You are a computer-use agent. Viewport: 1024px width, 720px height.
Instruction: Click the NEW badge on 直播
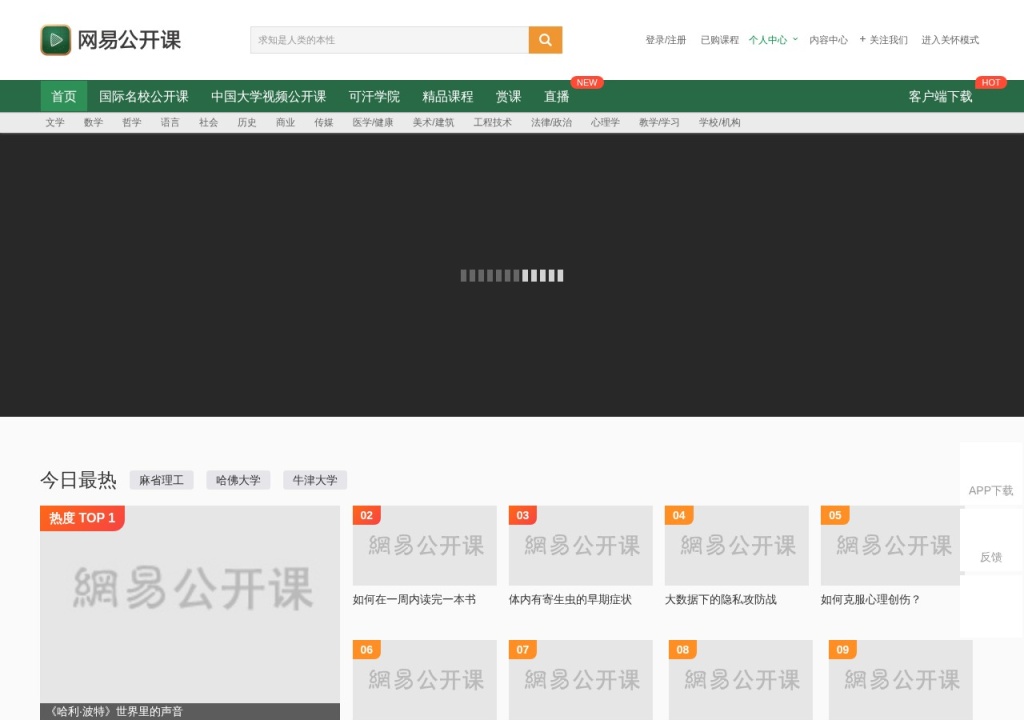586,83
